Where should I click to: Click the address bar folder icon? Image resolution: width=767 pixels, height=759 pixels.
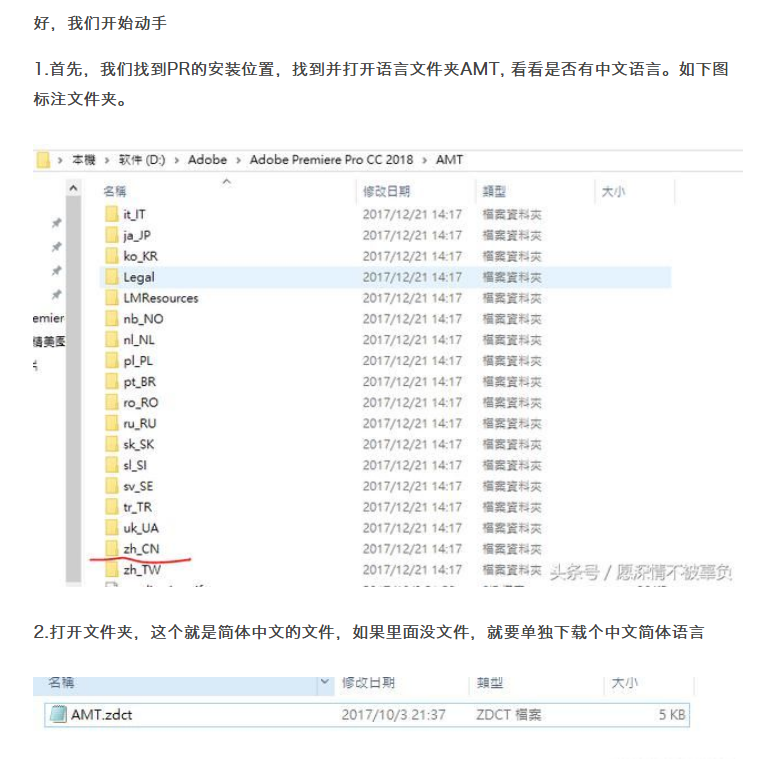(x=43, y=160)
